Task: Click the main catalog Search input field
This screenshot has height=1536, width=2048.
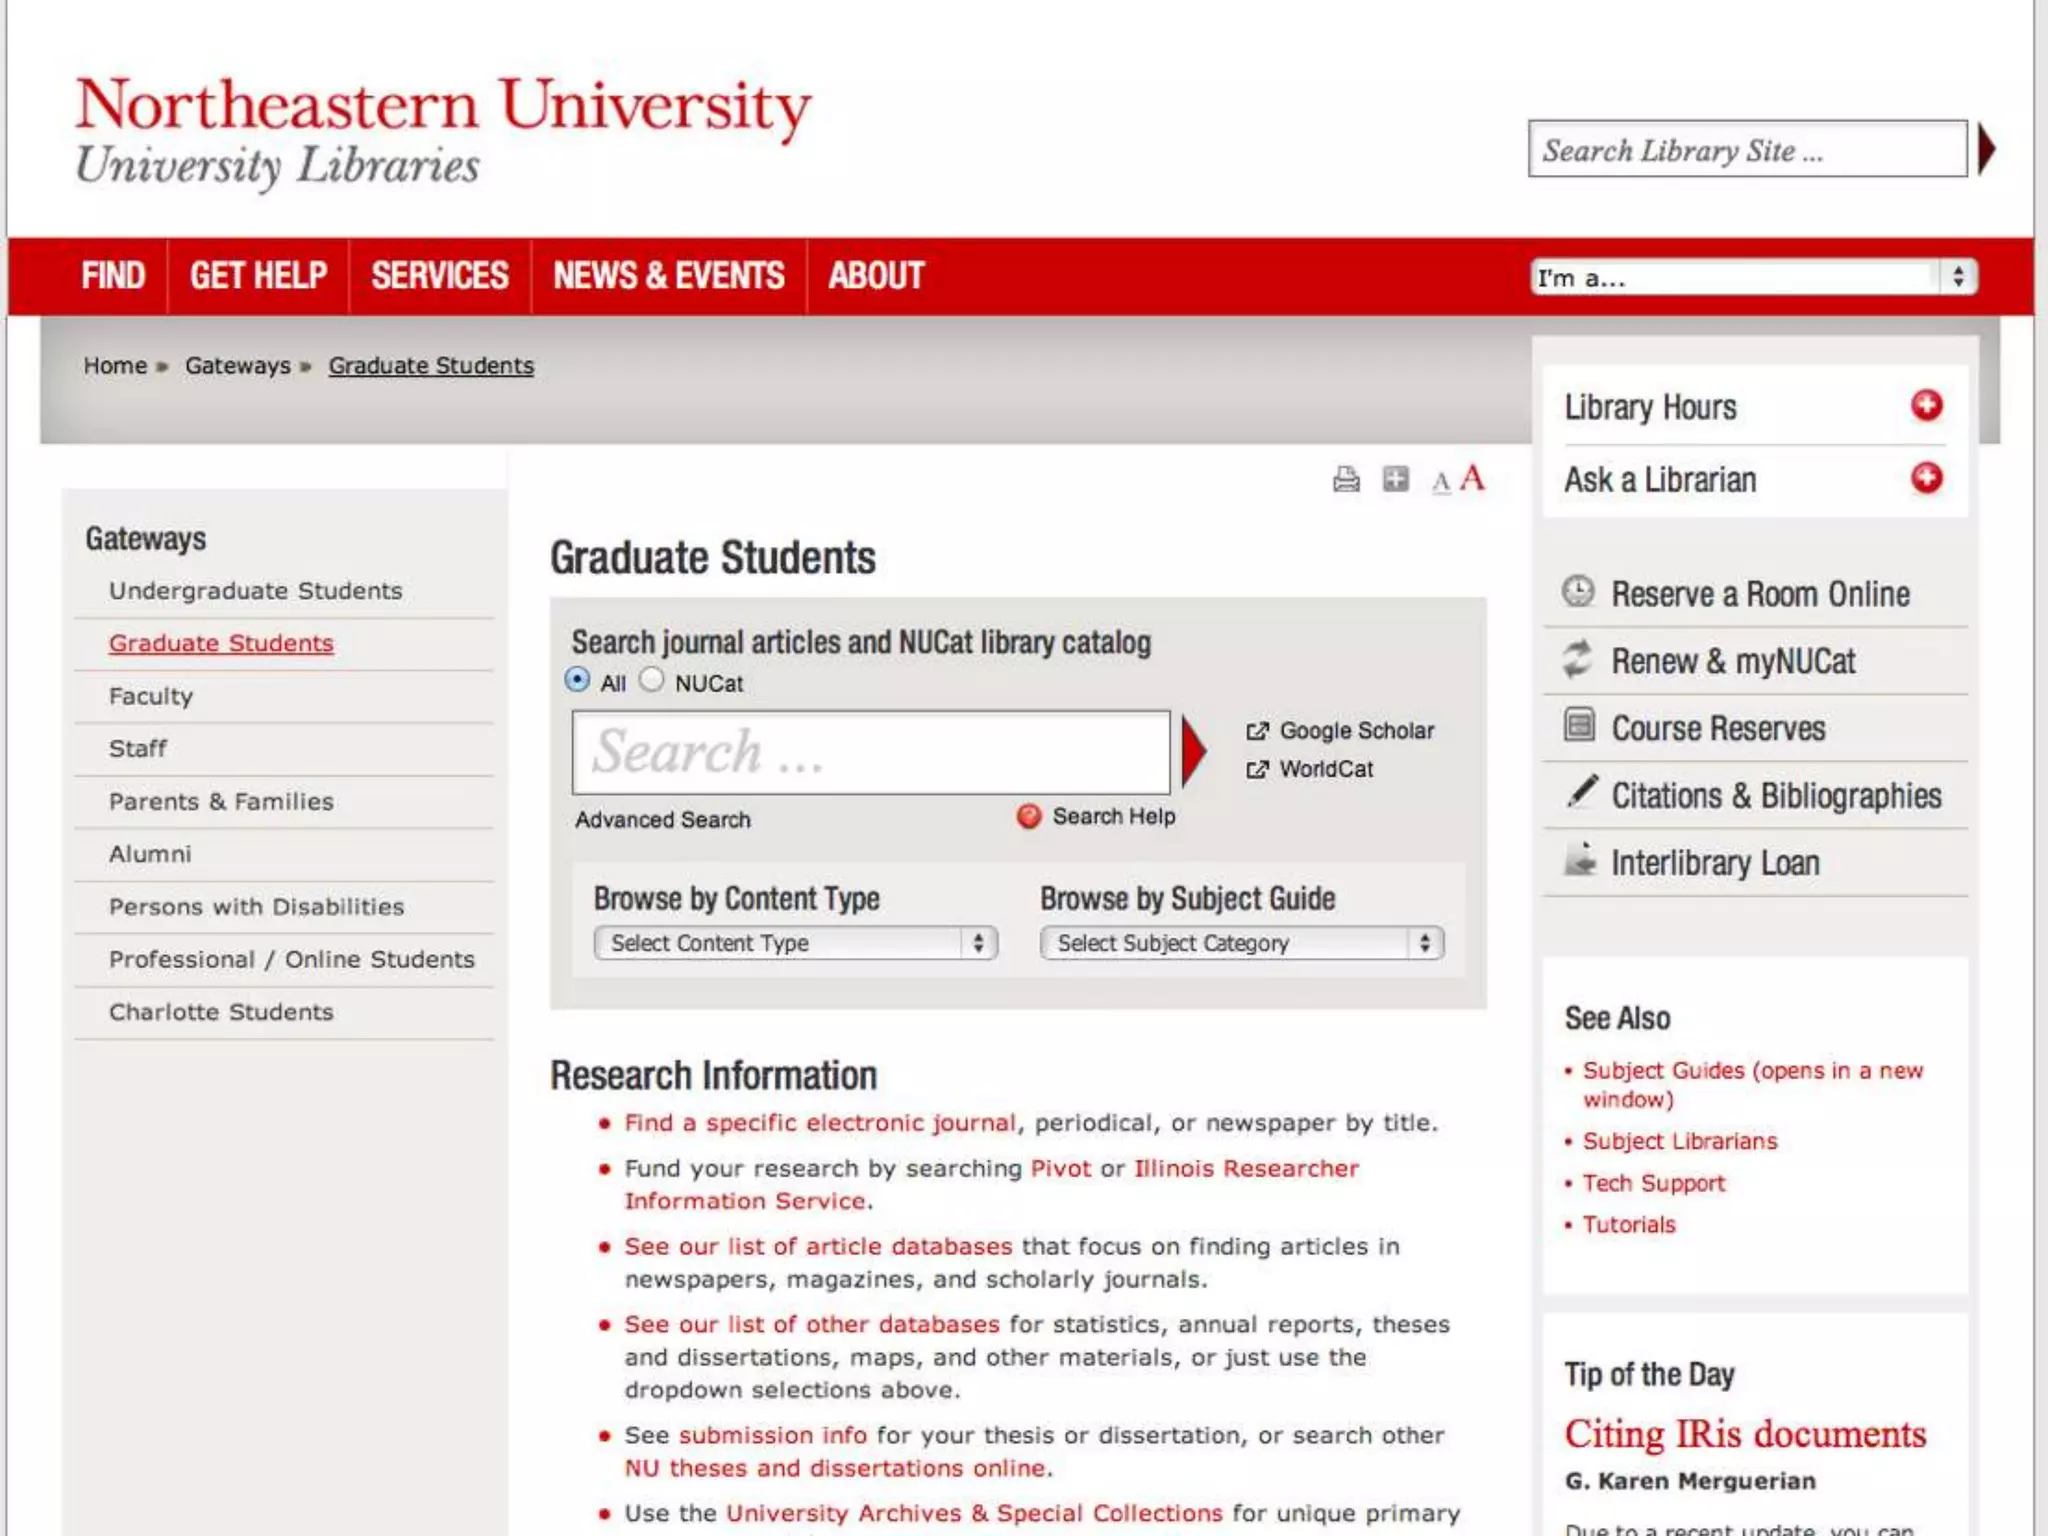Action: click(870, 753)
